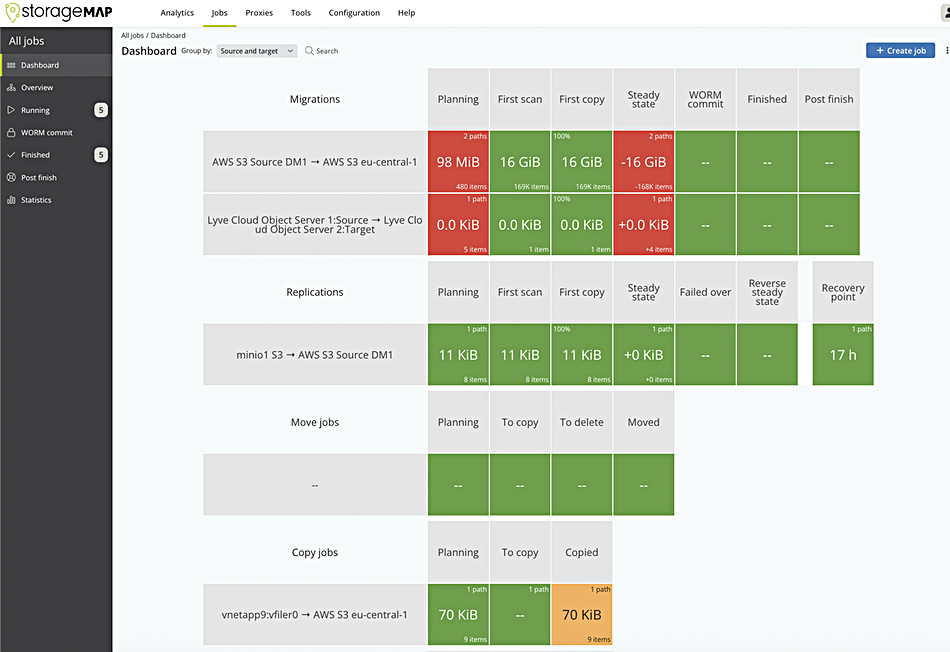Click the Move jobs section heading
Image resolution: width=950 pixels, height=652 pixels.
pyautogui.click(x=314, y=422)
